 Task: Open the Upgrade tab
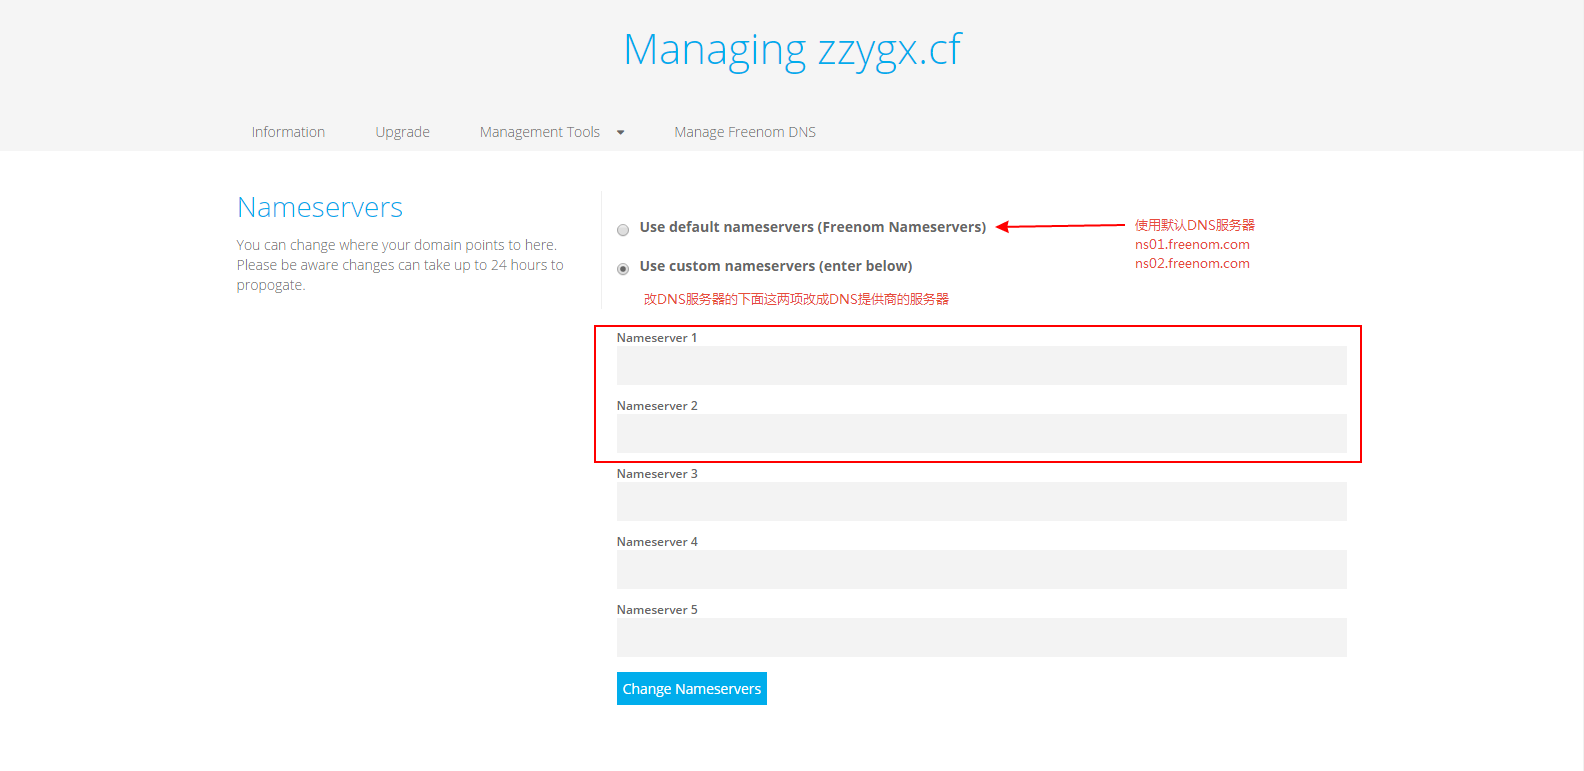[x=402, y=132]
